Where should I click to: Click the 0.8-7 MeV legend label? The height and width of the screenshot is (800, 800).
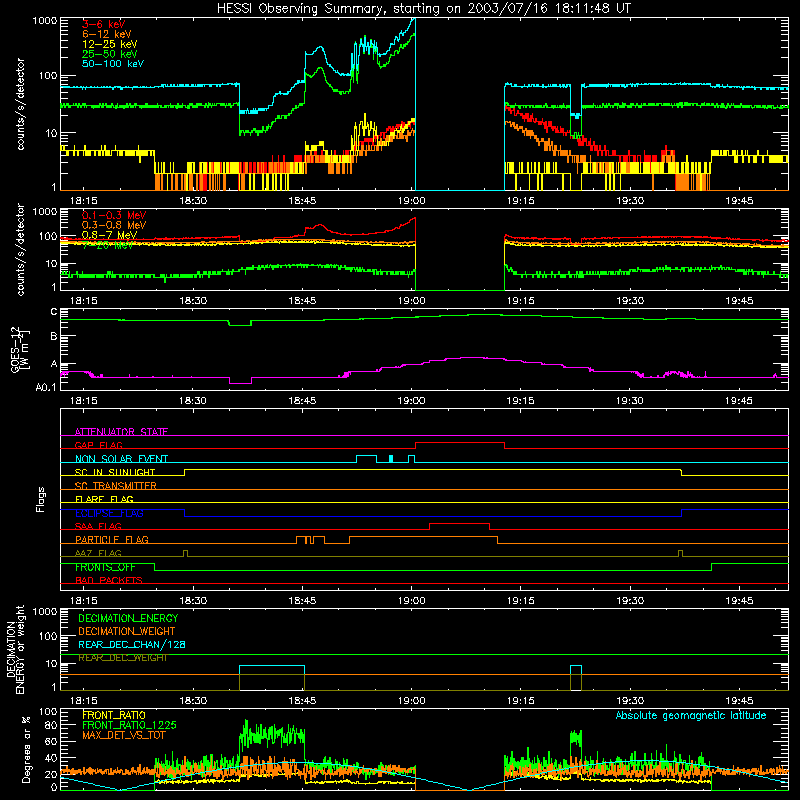coord(109,235)
